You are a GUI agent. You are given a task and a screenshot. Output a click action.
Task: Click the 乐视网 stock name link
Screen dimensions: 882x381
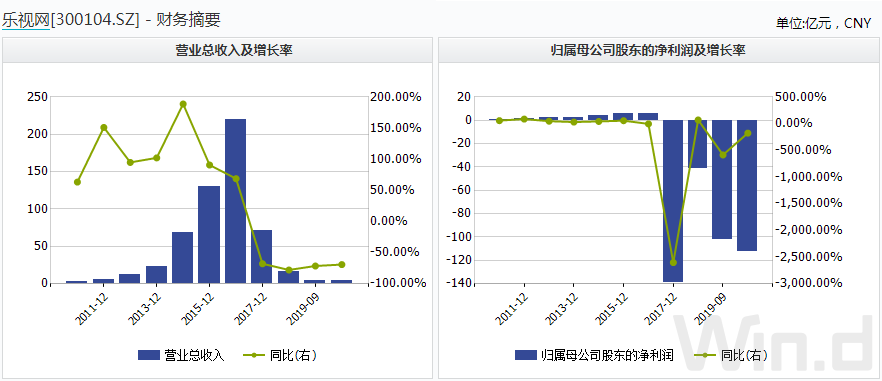pos(26,20)
